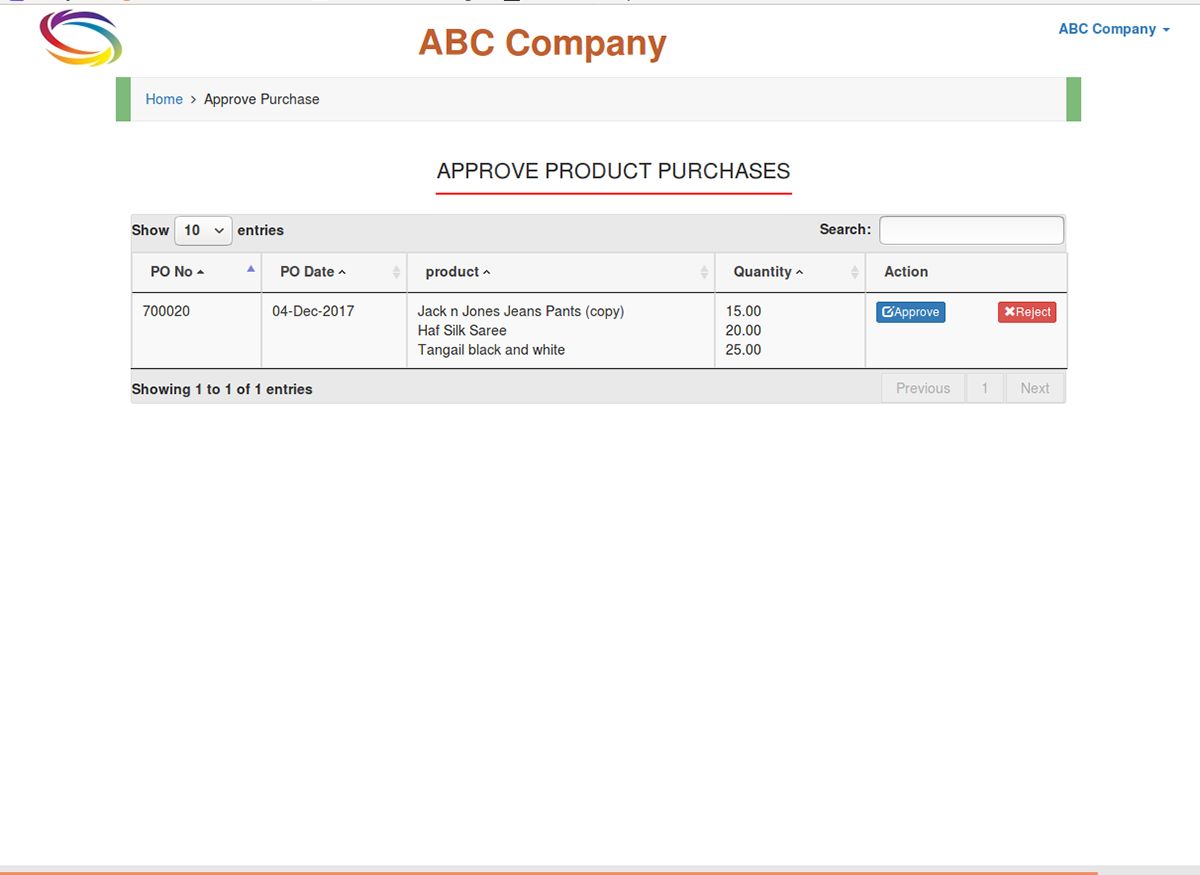Focus the table Search input field
This screenshot has width=1200, height=875.
tap(971, 230)
